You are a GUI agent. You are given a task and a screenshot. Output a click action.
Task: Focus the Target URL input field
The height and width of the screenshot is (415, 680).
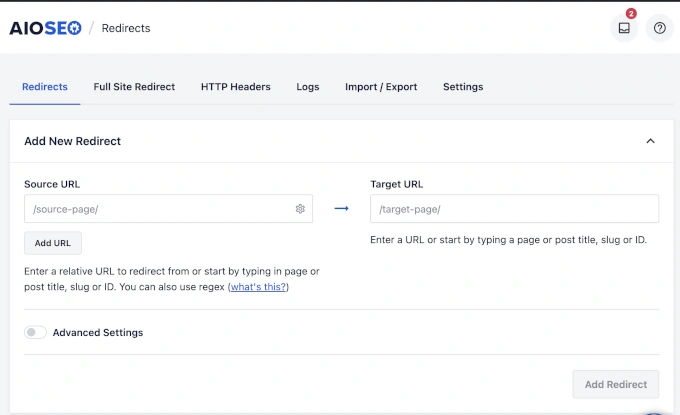coord(514,209)
